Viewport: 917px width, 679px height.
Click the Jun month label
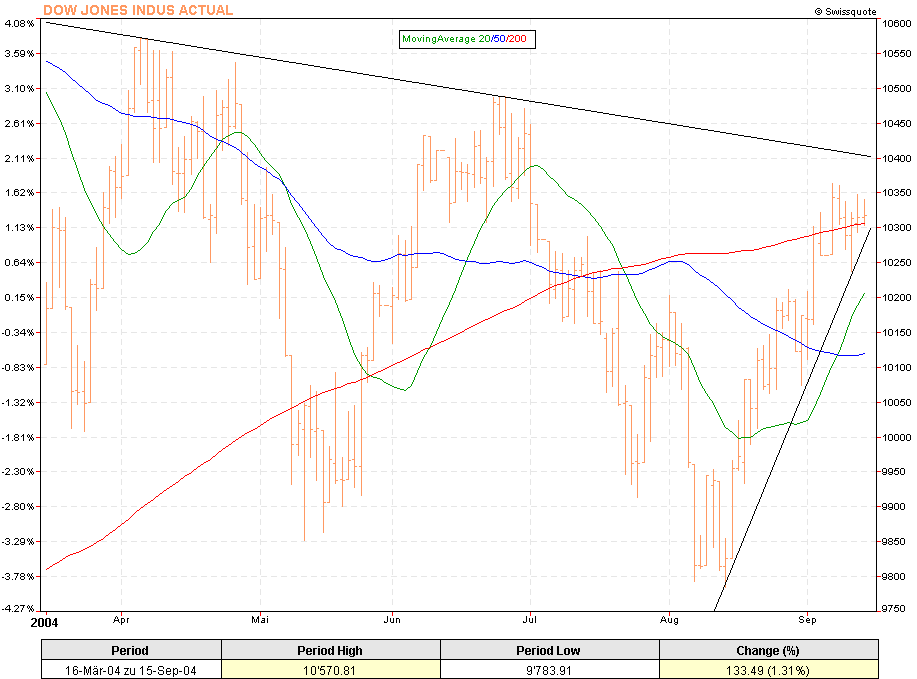pyautogui.click(x=392, y=620)
